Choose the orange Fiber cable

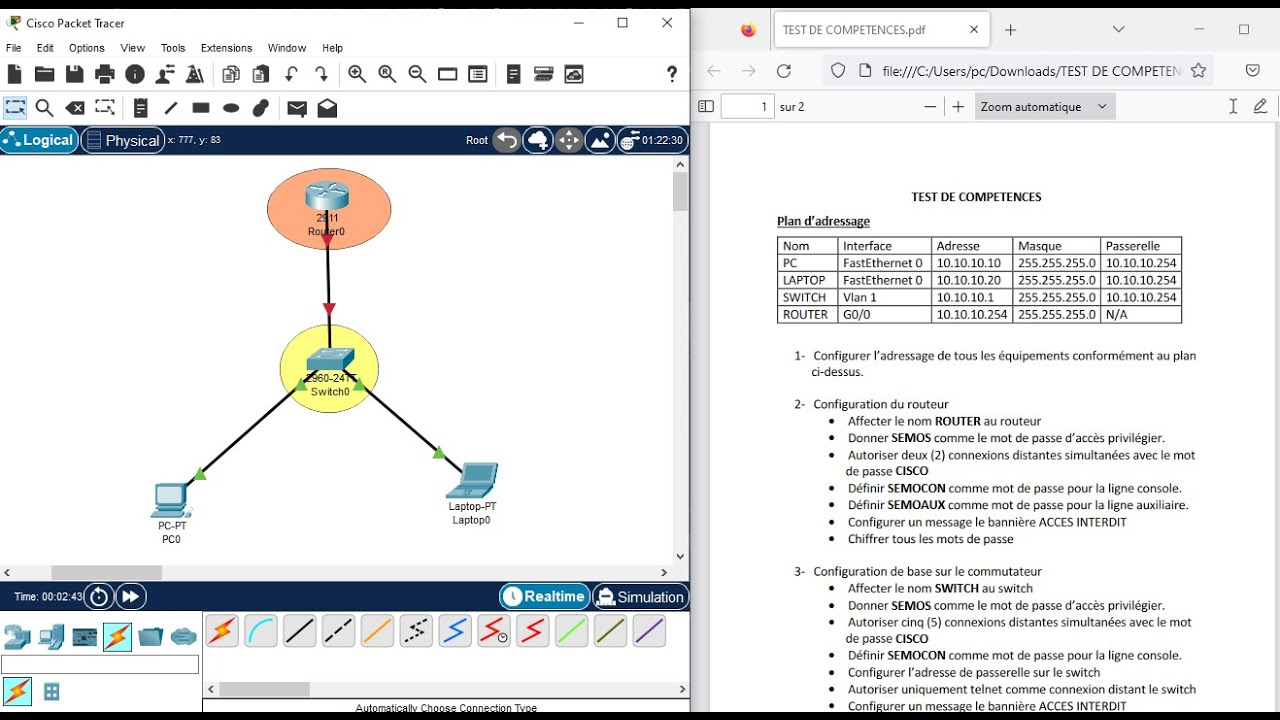click(x=377, y=630)
